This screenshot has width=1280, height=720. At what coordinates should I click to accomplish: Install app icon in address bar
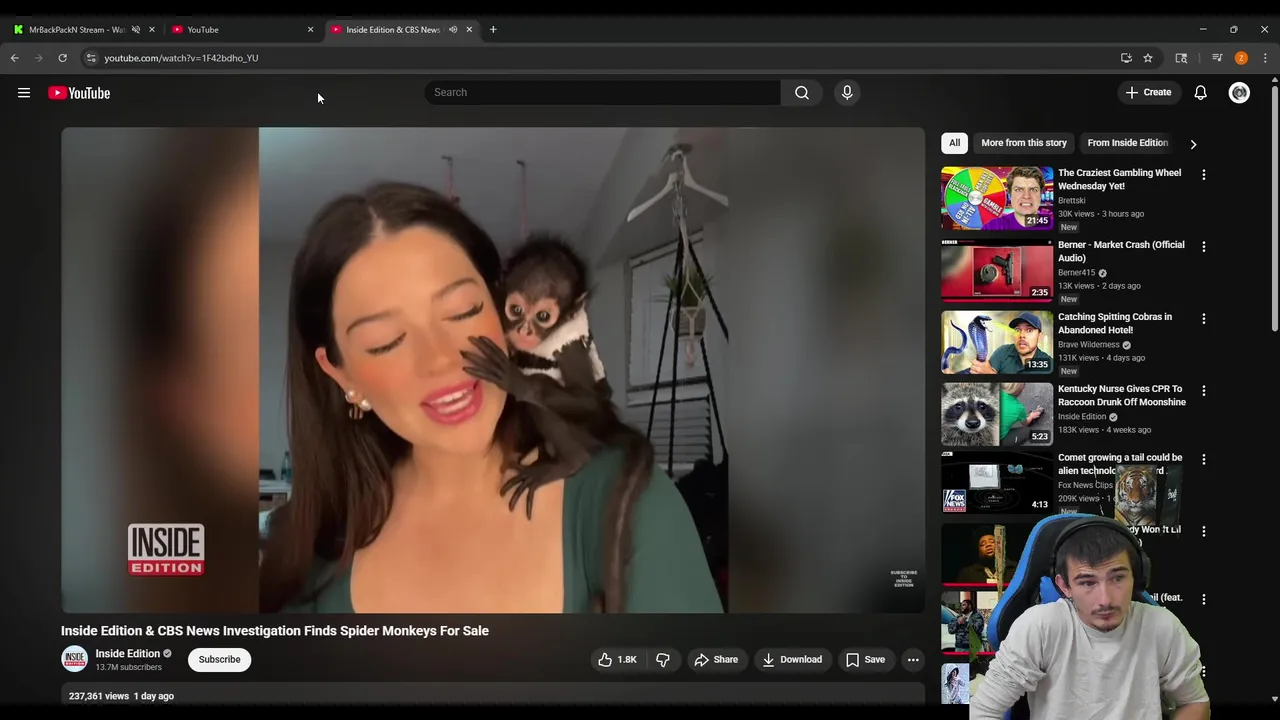[1126, 58]
